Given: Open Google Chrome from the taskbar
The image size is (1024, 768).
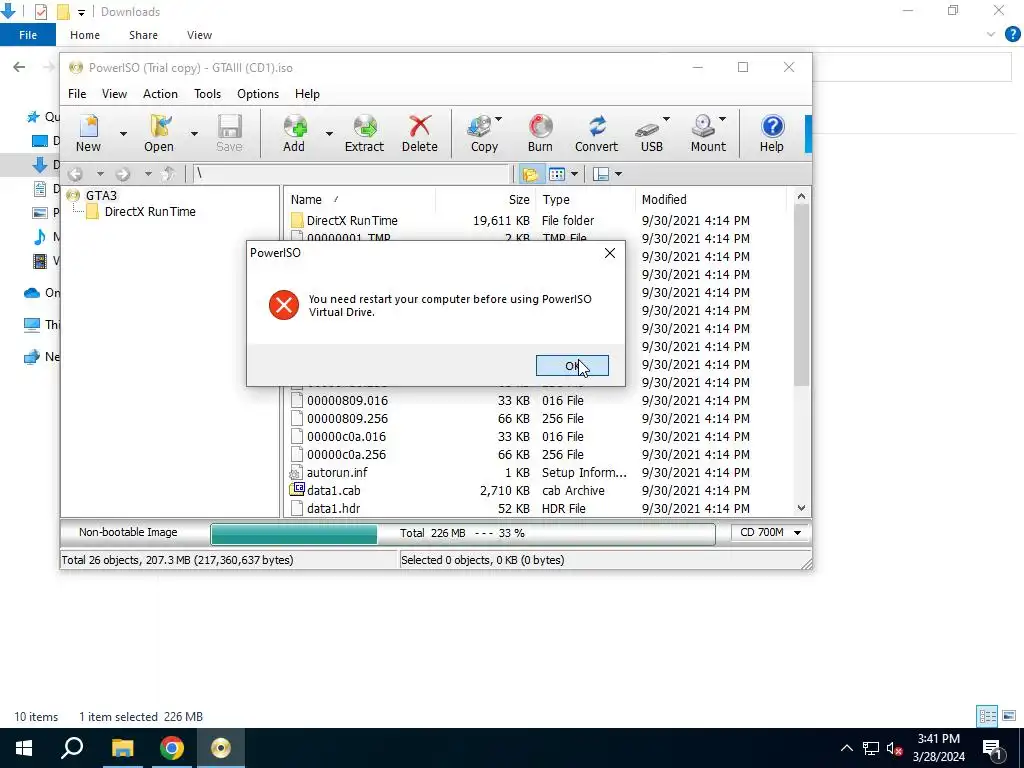Looking at the screenshot, I should [x=172, y=748].
